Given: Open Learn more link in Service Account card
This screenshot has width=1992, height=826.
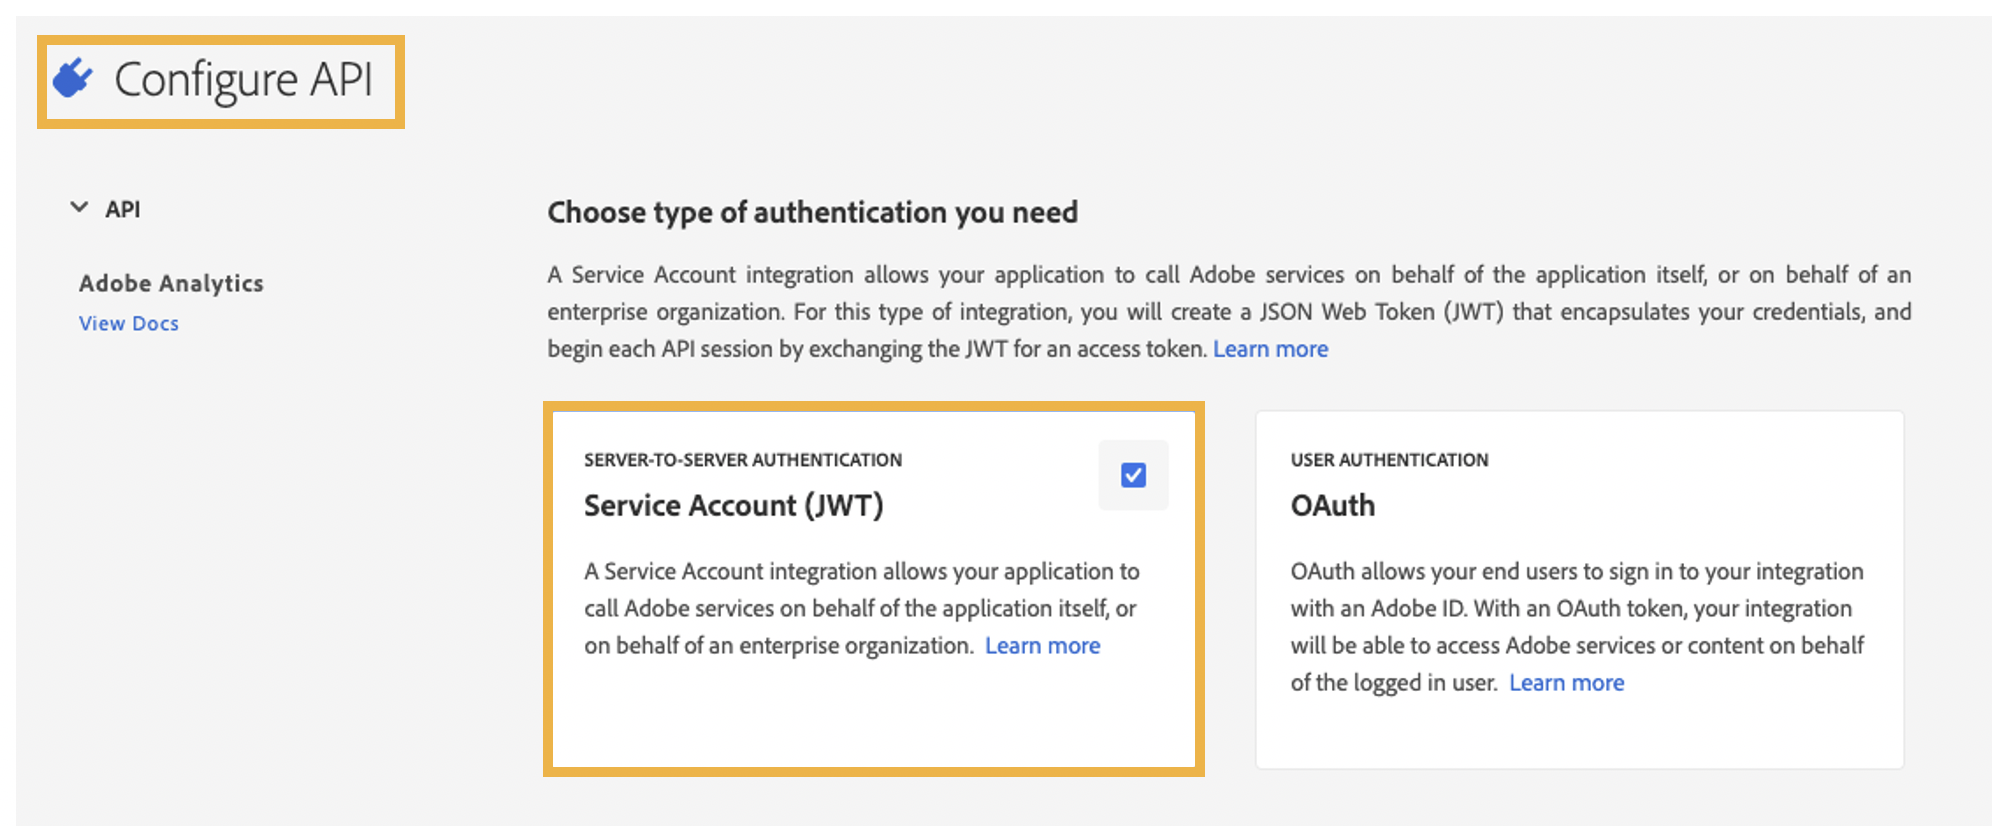Looking at the screenshot, I should (x=1042, y=646).
